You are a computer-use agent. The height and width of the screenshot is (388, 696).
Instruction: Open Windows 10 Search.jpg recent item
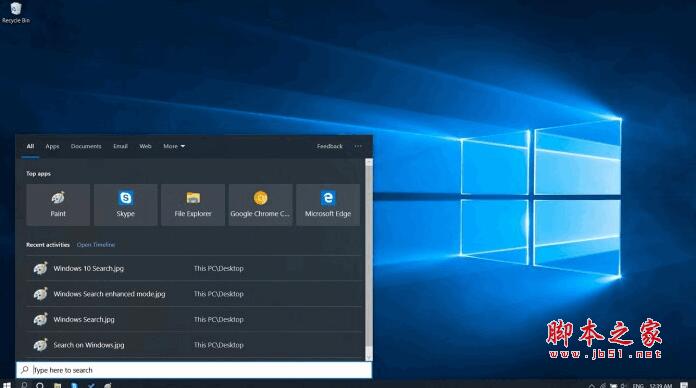(x=194, y=268)
